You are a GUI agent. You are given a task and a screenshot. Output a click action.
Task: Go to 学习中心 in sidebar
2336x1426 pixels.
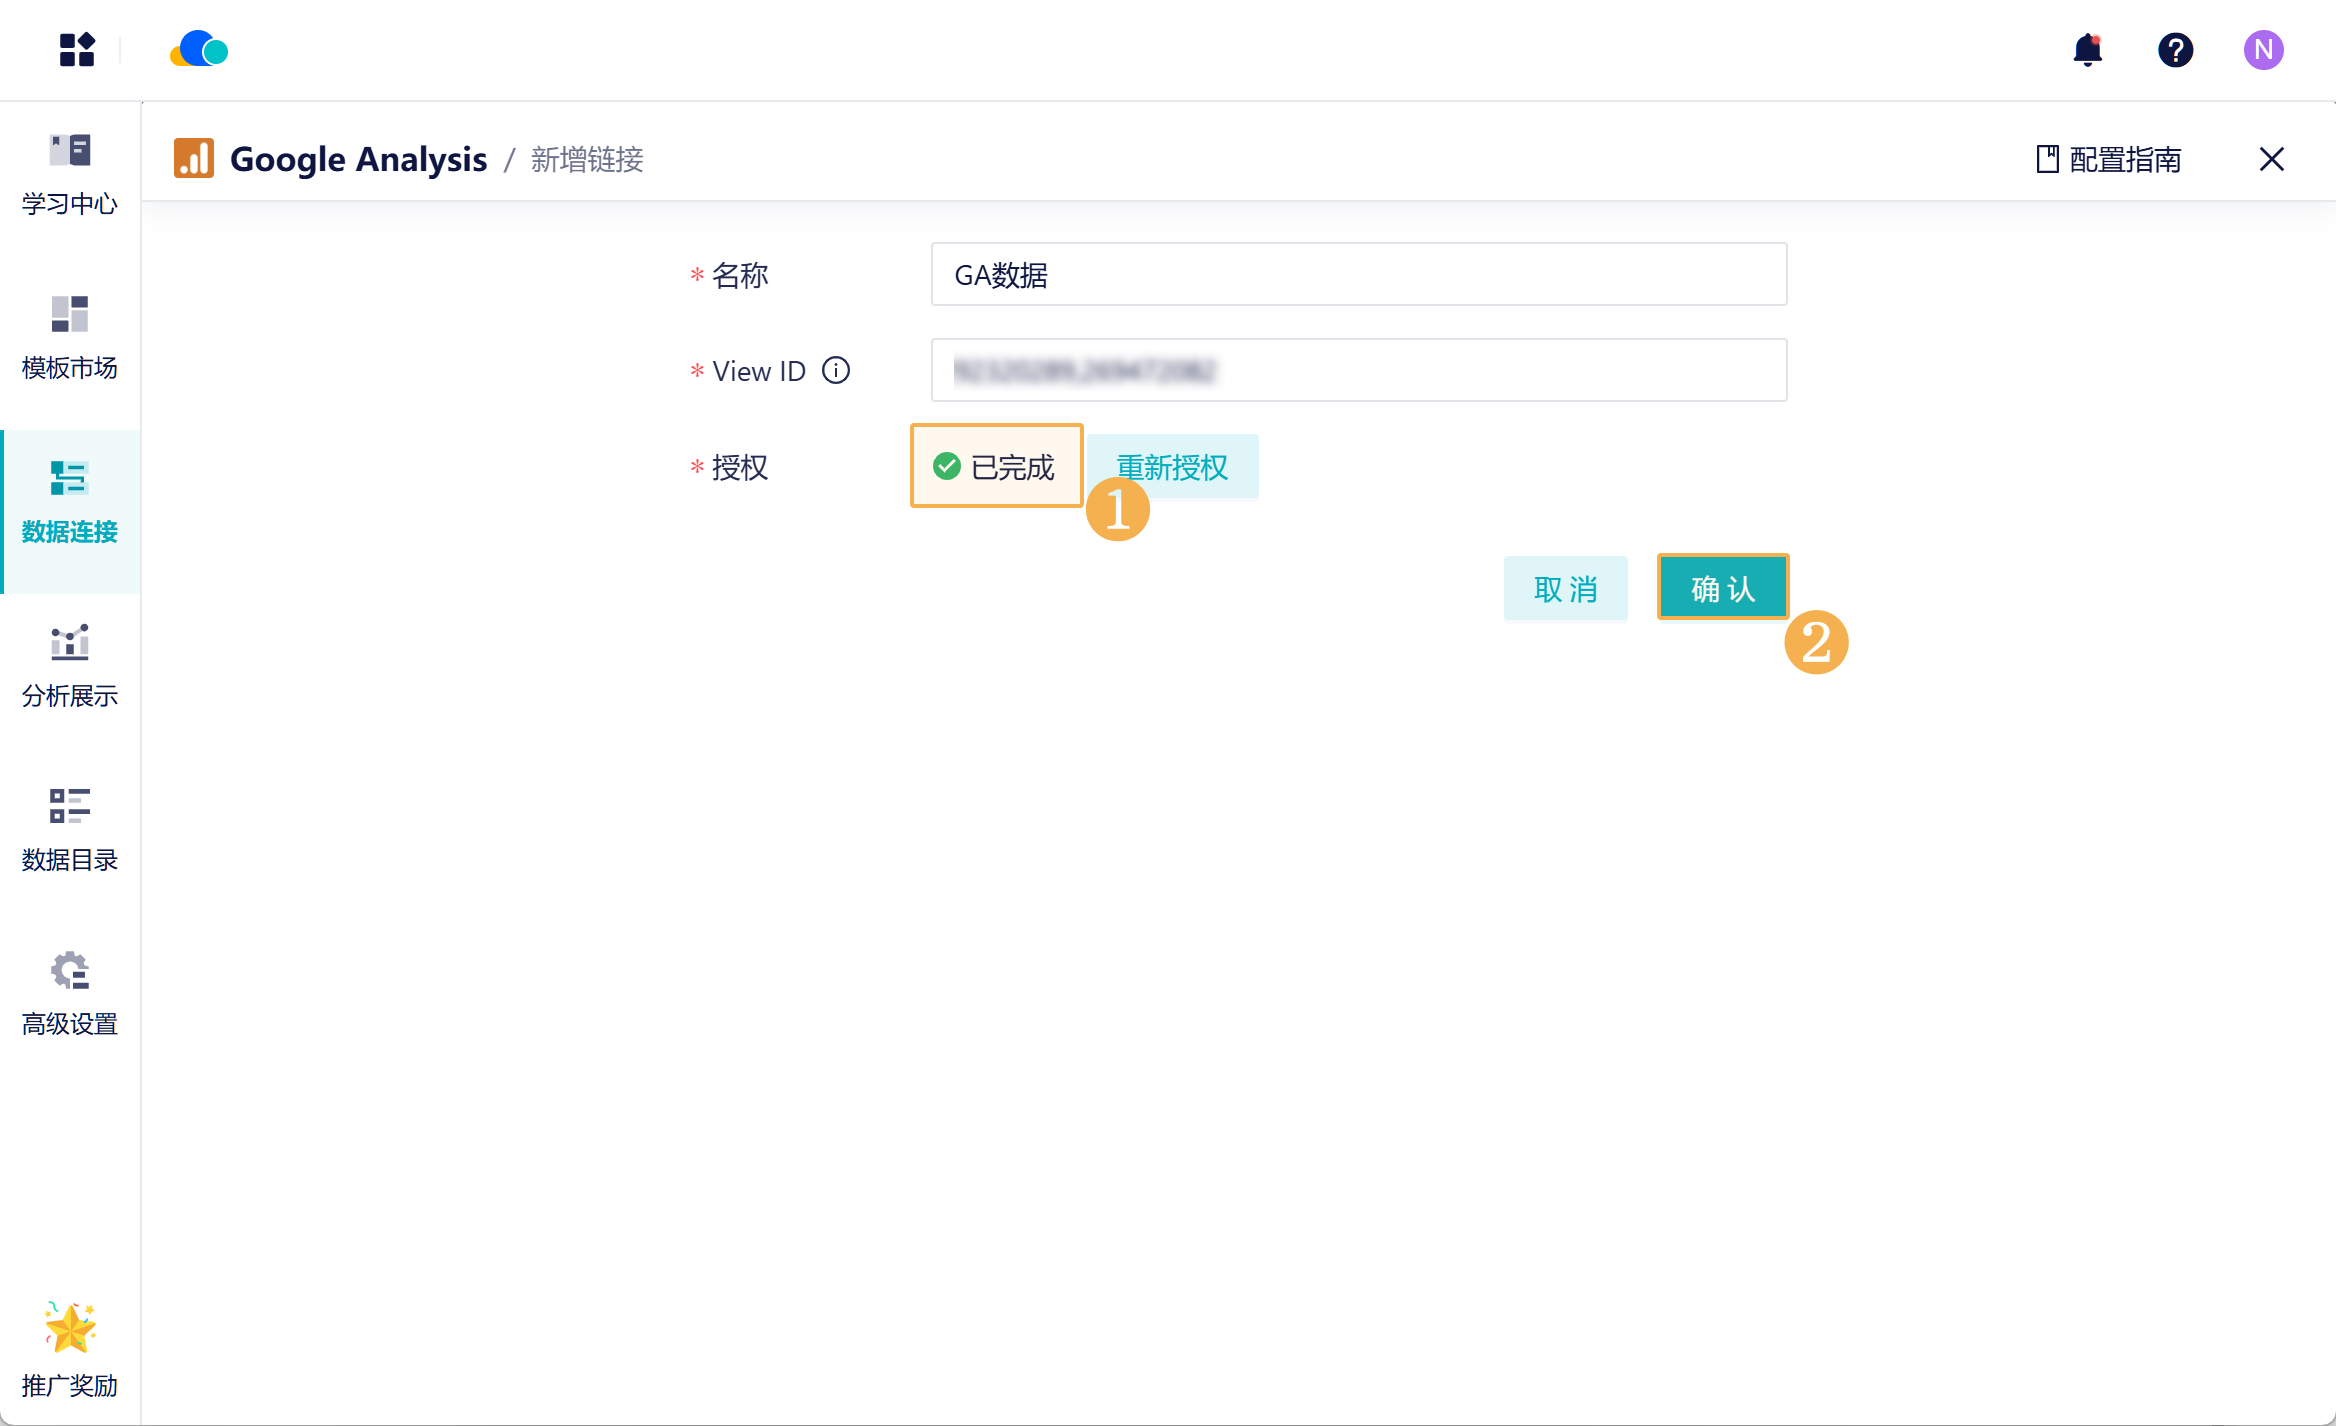(70, 175)
